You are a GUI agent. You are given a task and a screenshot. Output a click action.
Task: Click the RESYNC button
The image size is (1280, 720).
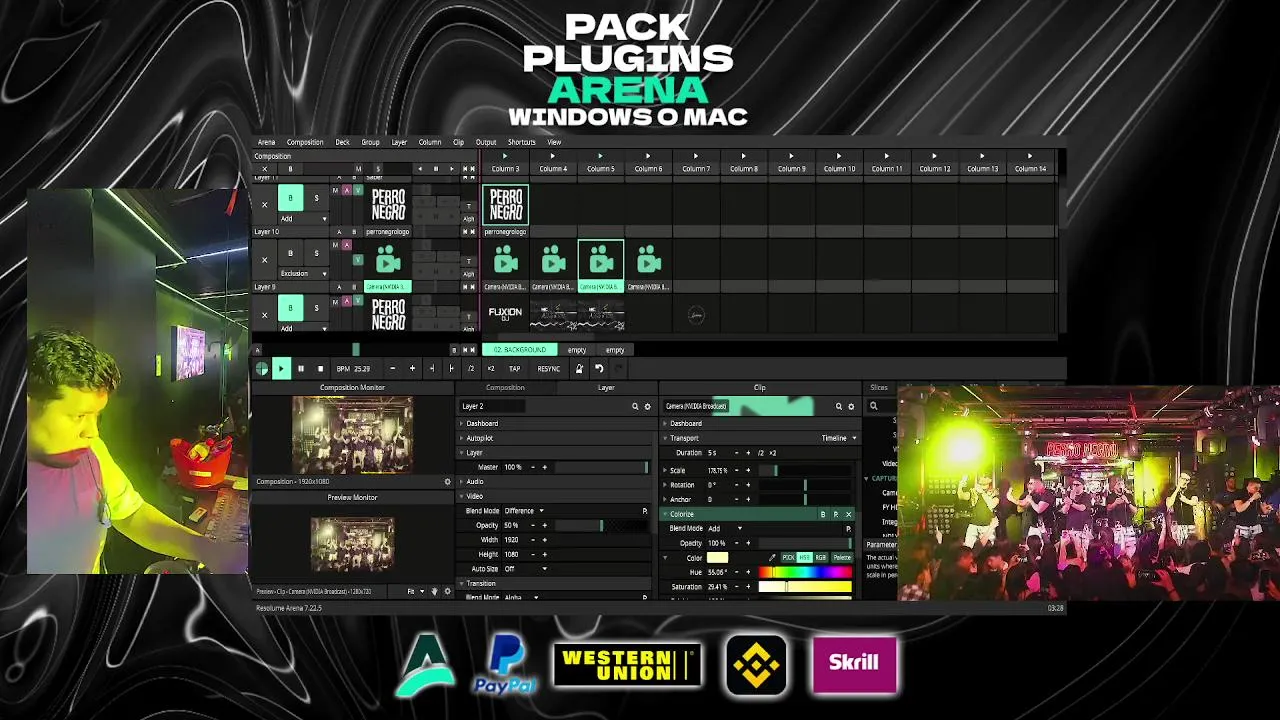(x=549, y=369)
